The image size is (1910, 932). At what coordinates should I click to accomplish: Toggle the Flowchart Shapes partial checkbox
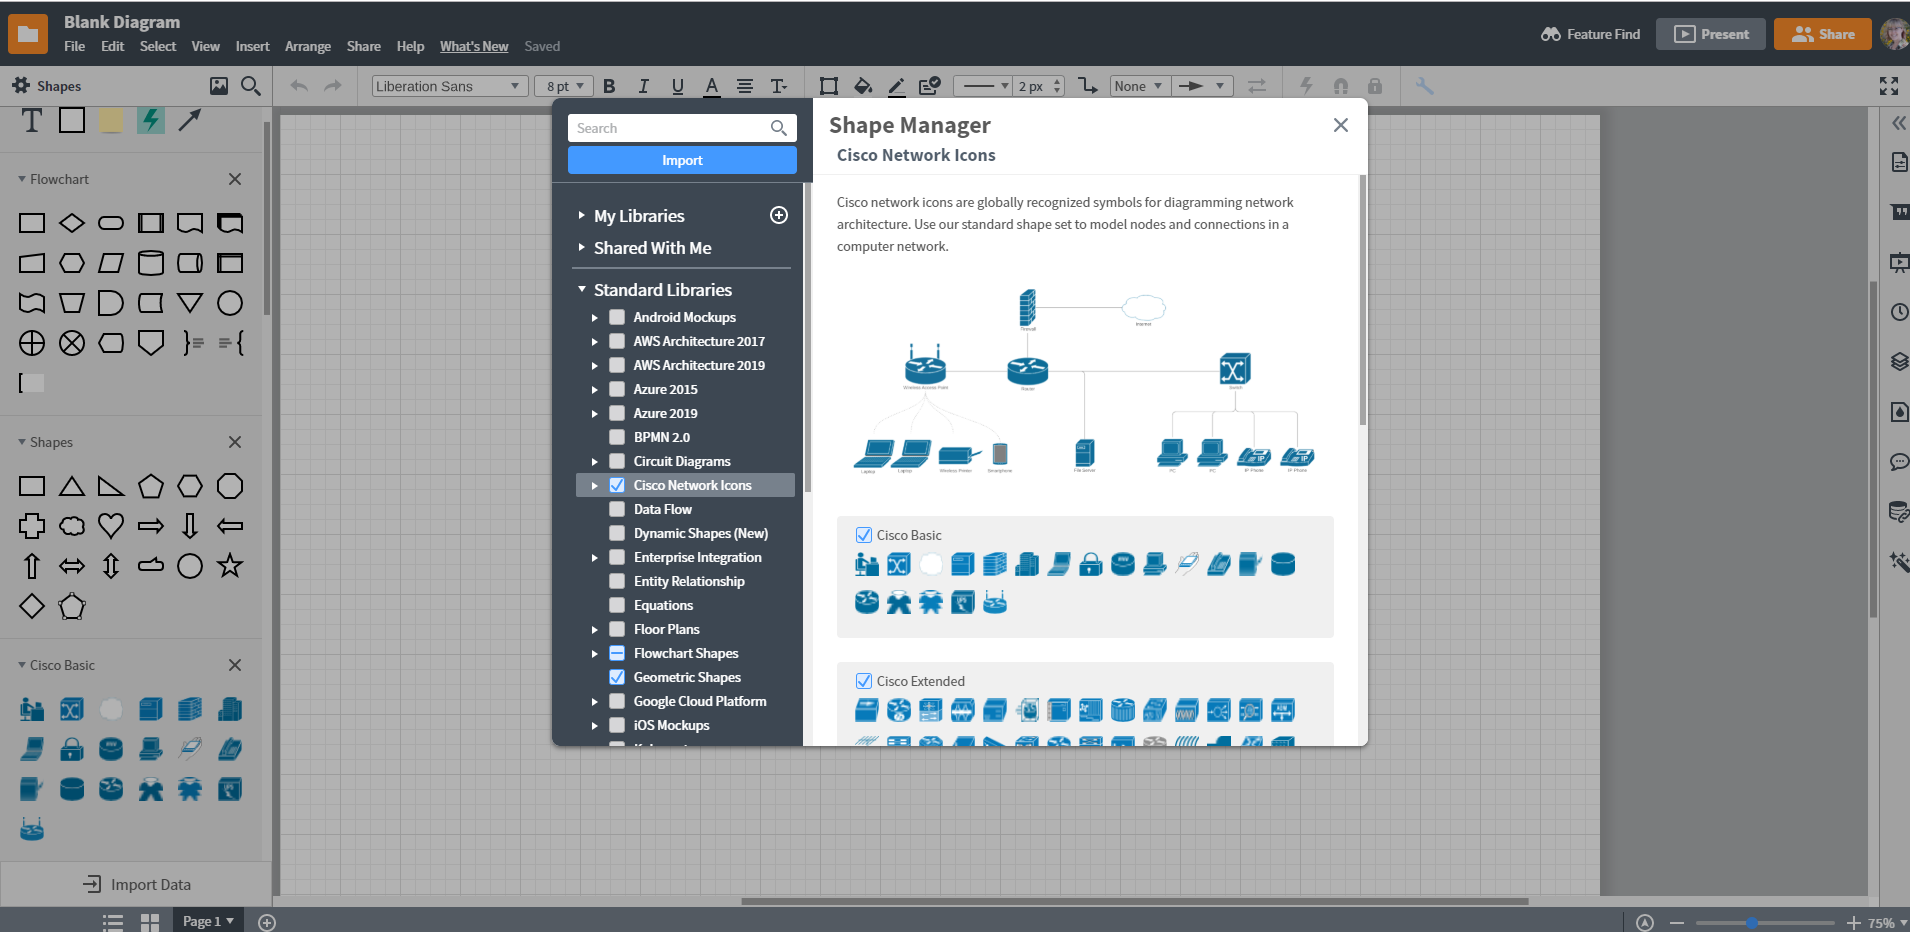pyautogui.click(x=617, y=653)
